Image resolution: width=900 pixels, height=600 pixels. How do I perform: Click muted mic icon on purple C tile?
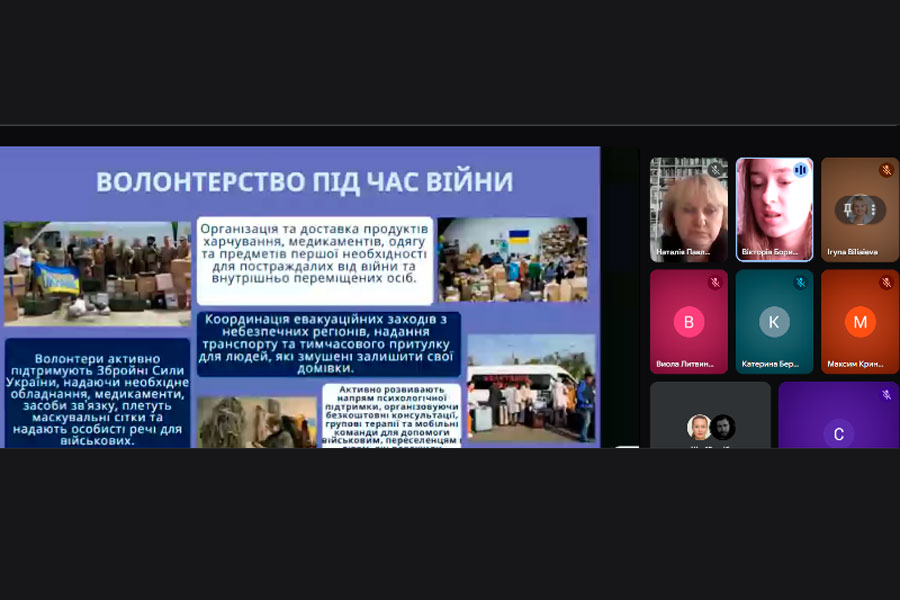[x=886, y=394]
